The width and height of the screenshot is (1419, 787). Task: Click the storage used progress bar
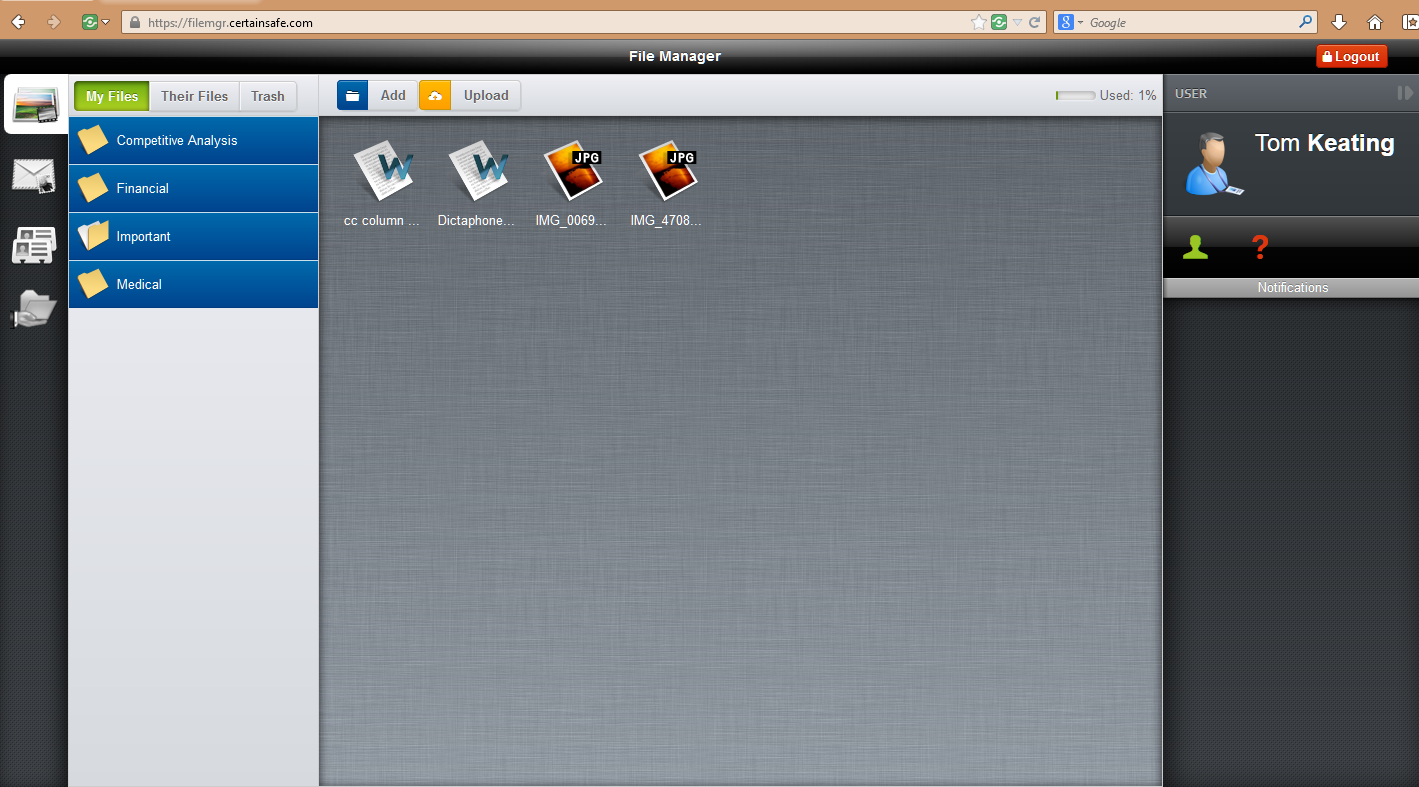coord(1075,96)
